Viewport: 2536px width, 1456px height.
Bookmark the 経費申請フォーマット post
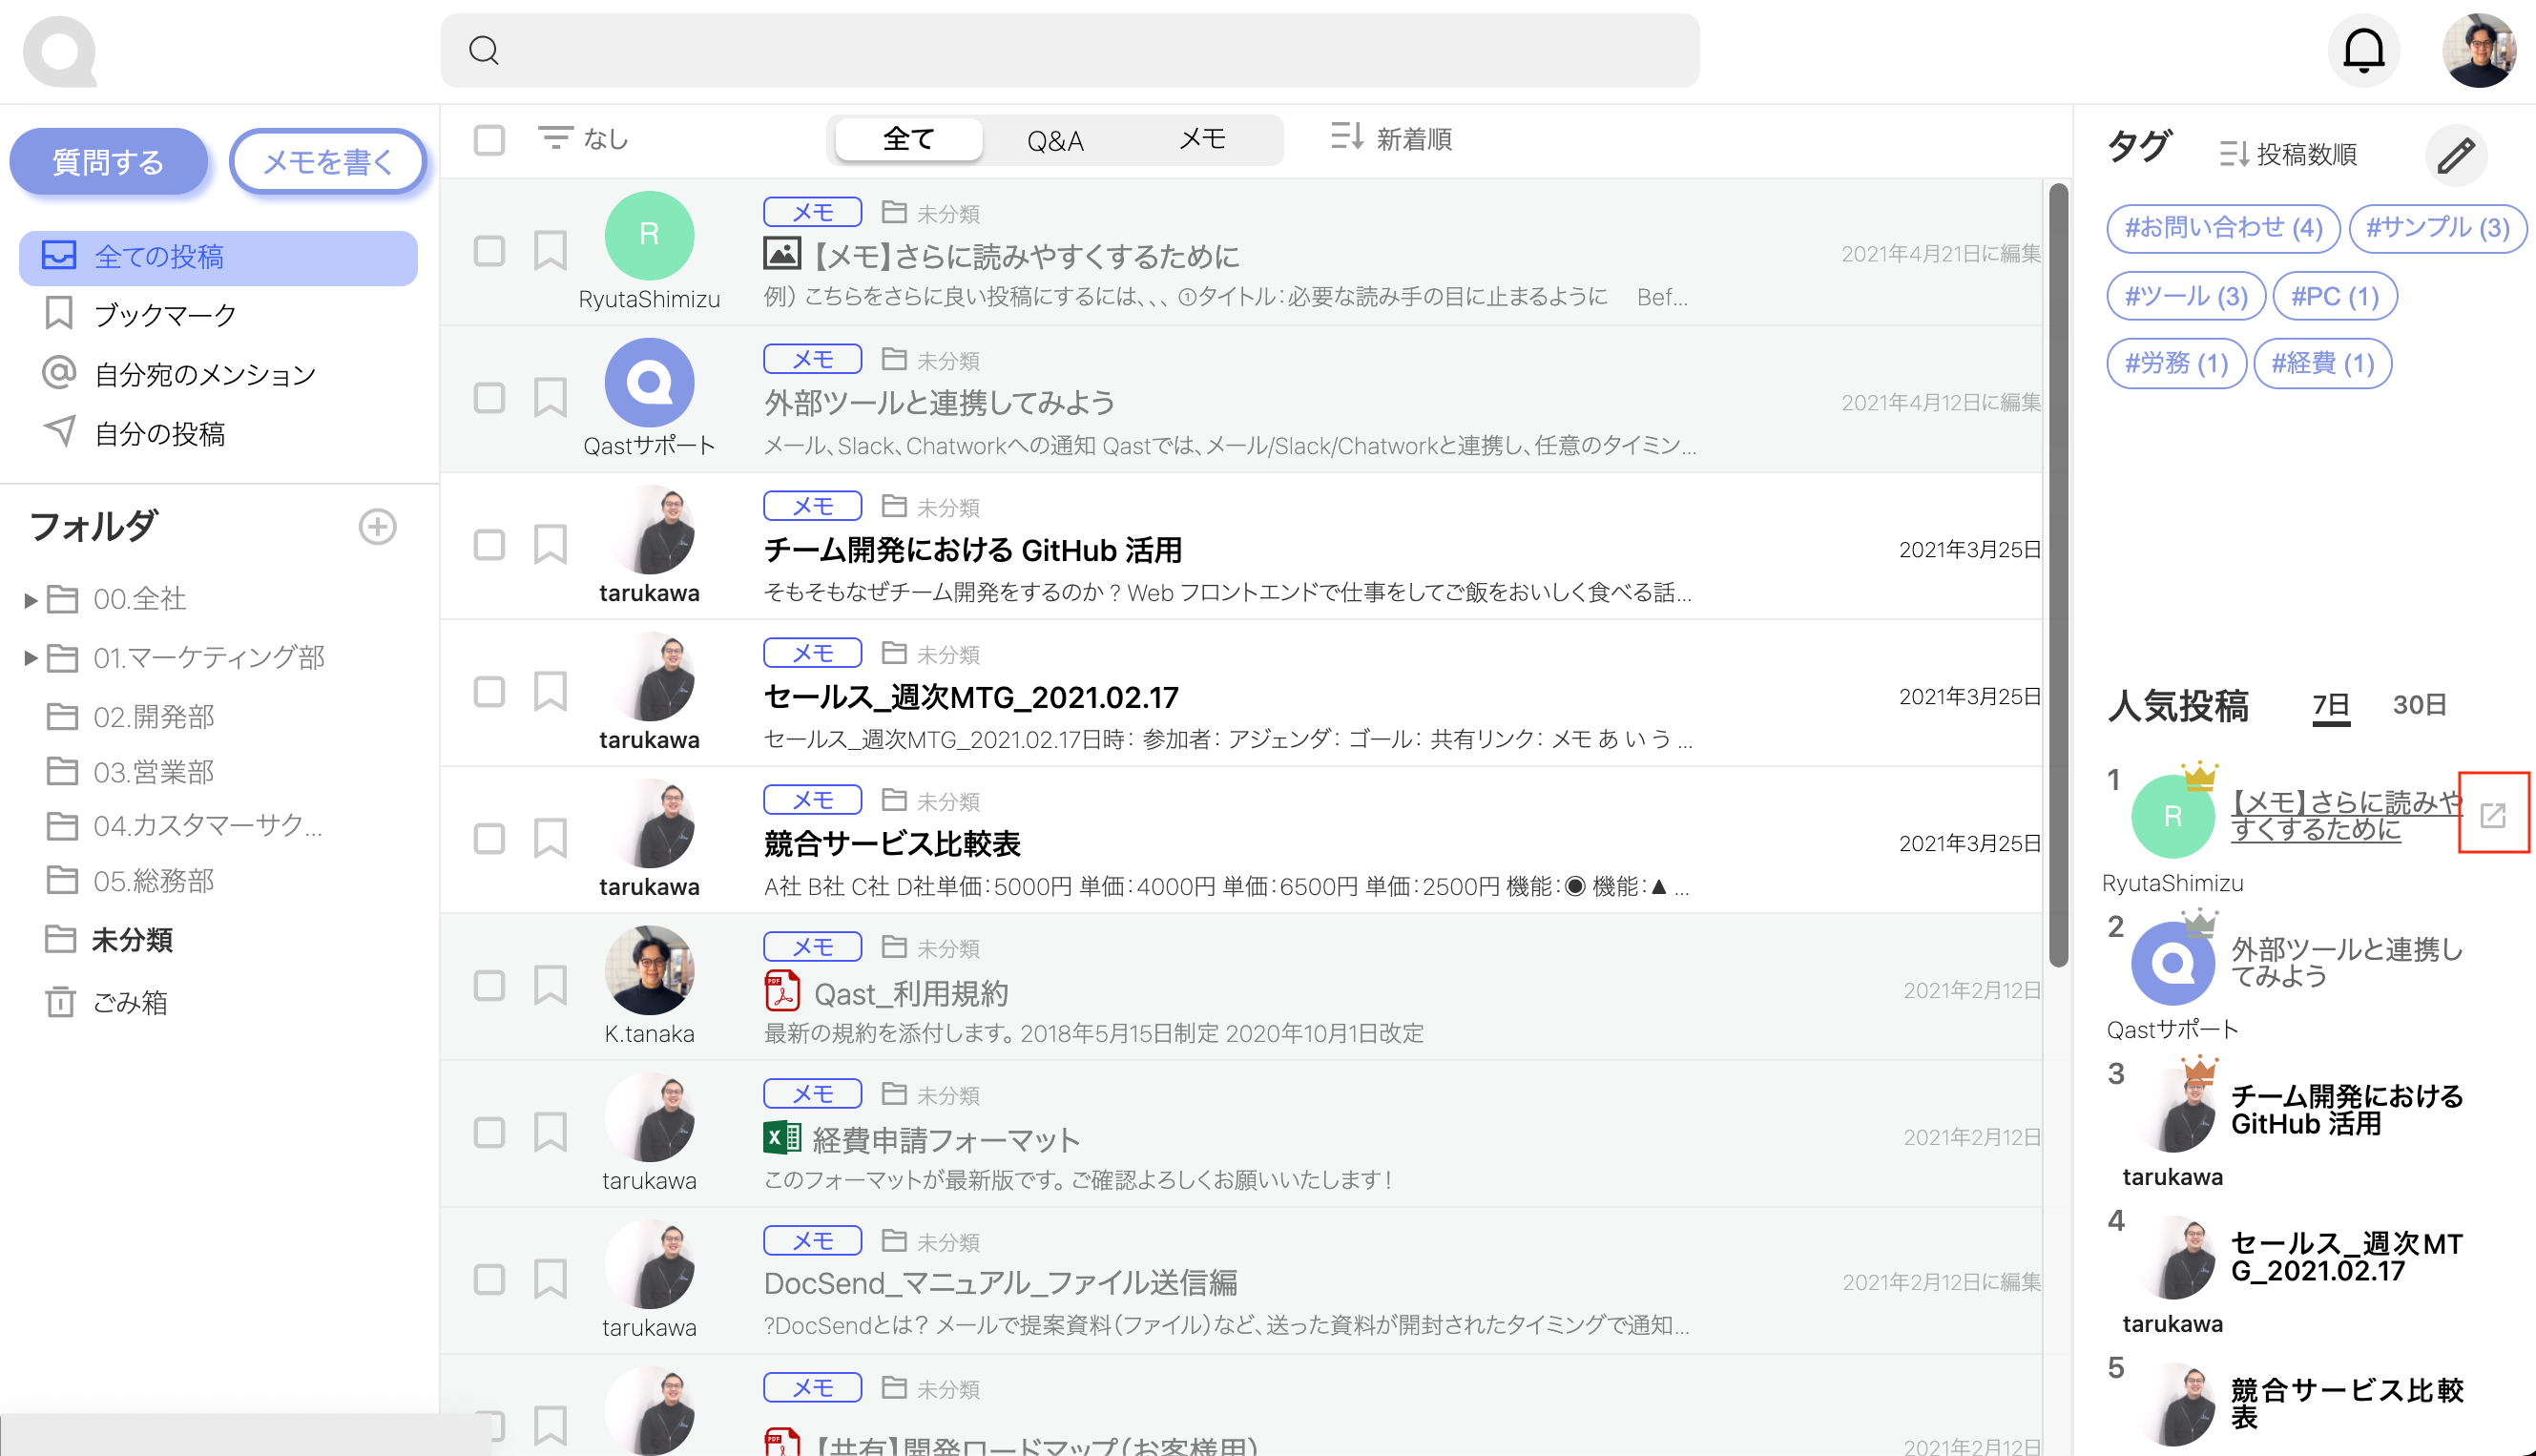pyautogui.click(x=550, y=1133)
